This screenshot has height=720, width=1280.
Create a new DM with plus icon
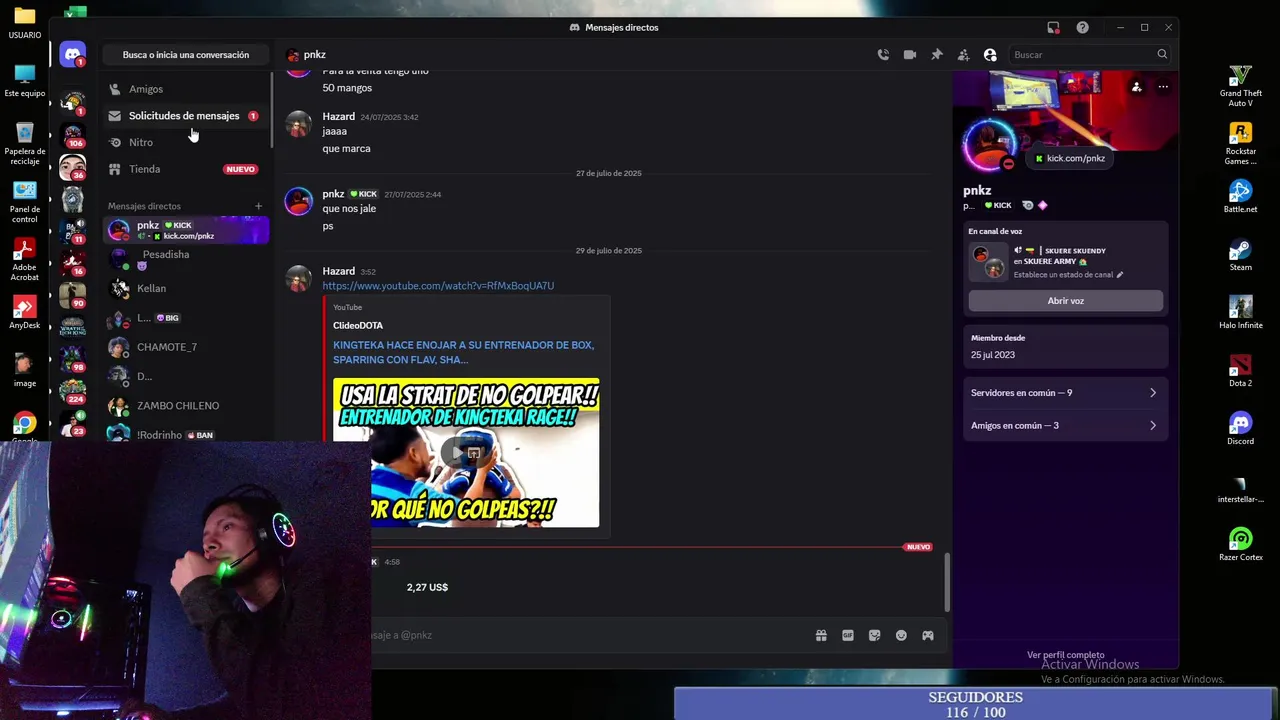[x=258, y=206]
